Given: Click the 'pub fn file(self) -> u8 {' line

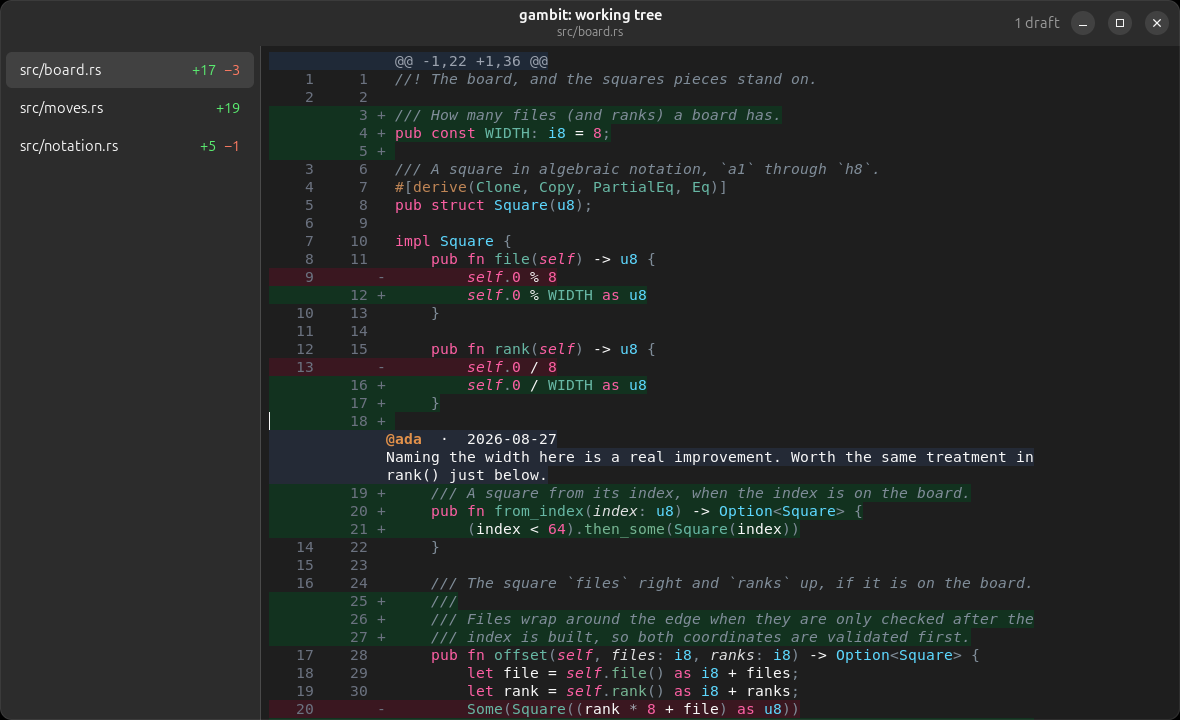Looking at the screenshot, I should 543,260.
